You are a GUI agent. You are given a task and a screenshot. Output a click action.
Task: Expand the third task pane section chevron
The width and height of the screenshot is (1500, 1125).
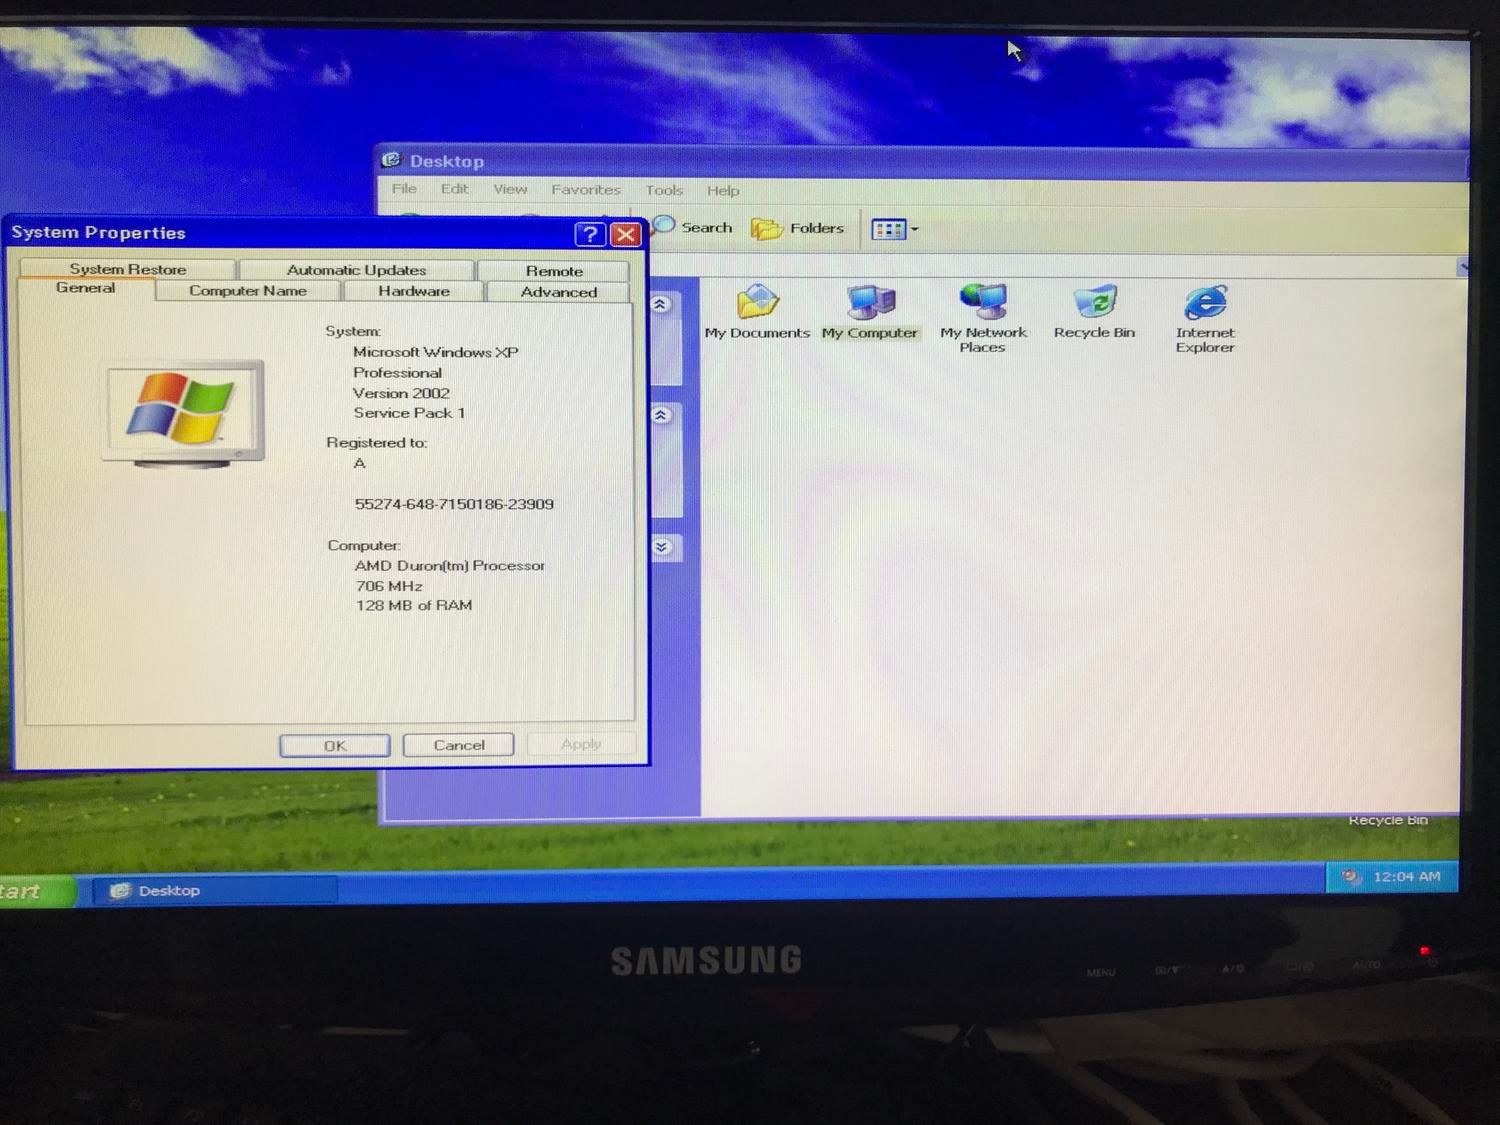(x=661, y=547)
